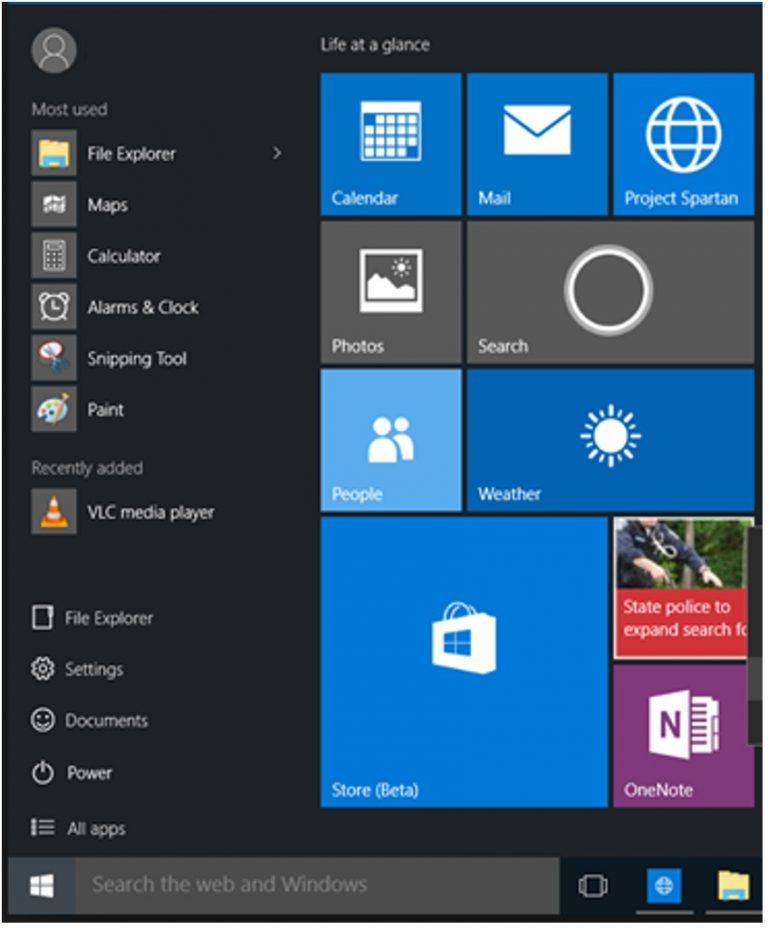768x929 pixels.
Task: Open the OneNote tile
Action: (x=684, y=736)
